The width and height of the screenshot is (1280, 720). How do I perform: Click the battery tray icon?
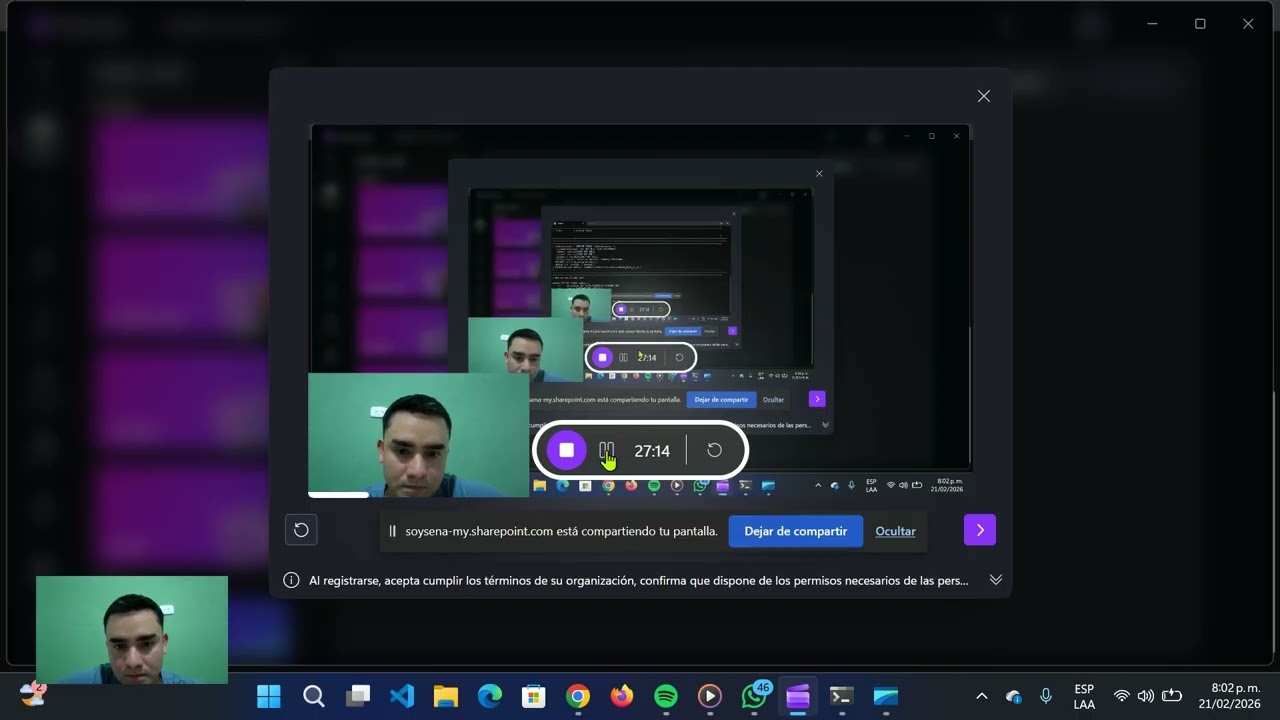[1172, 696]
